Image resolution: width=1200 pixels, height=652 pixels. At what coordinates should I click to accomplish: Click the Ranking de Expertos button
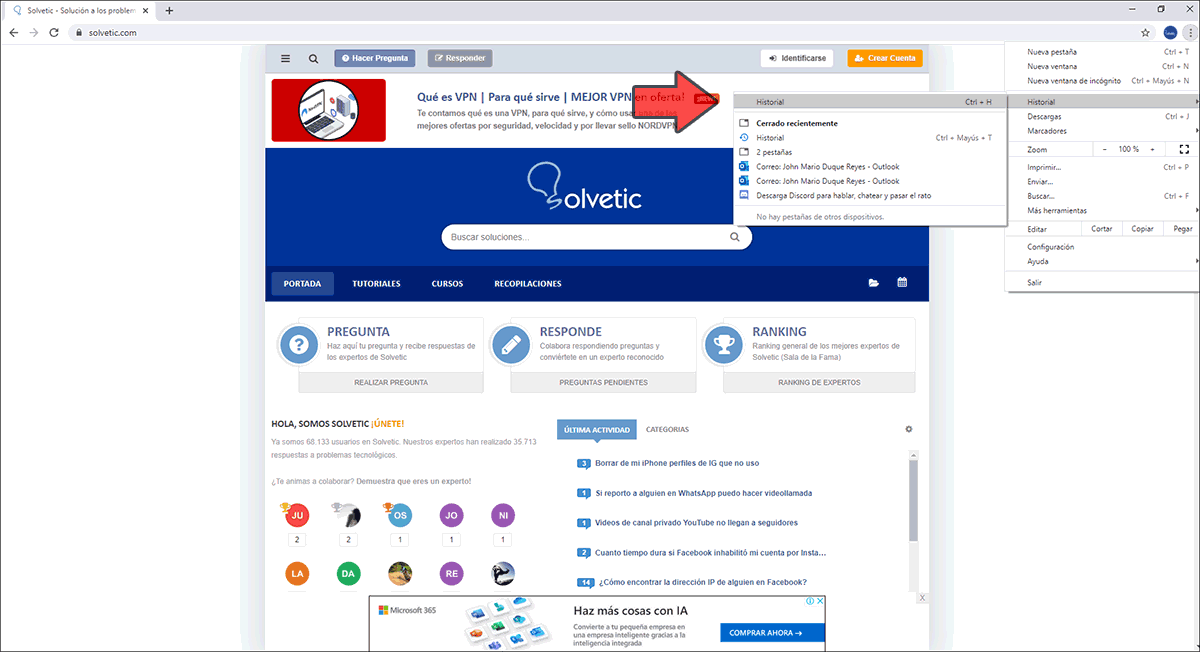pyautogui.click(x=819, y=383)
